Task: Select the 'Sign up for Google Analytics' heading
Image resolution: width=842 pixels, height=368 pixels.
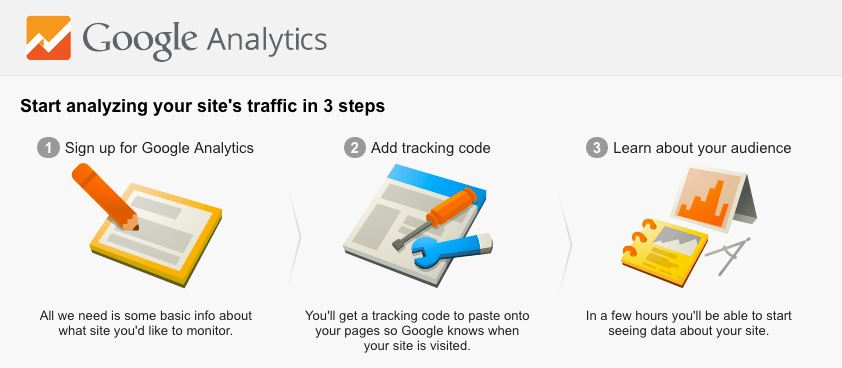Action: [159, 148]
